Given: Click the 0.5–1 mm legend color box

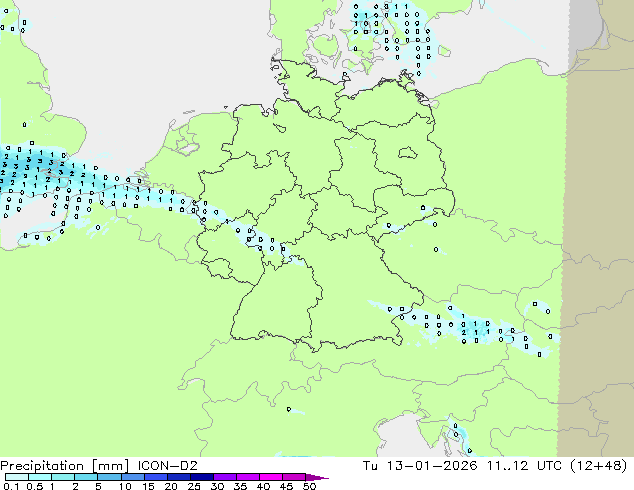Looking at the screenshot, I should (40, 477).
